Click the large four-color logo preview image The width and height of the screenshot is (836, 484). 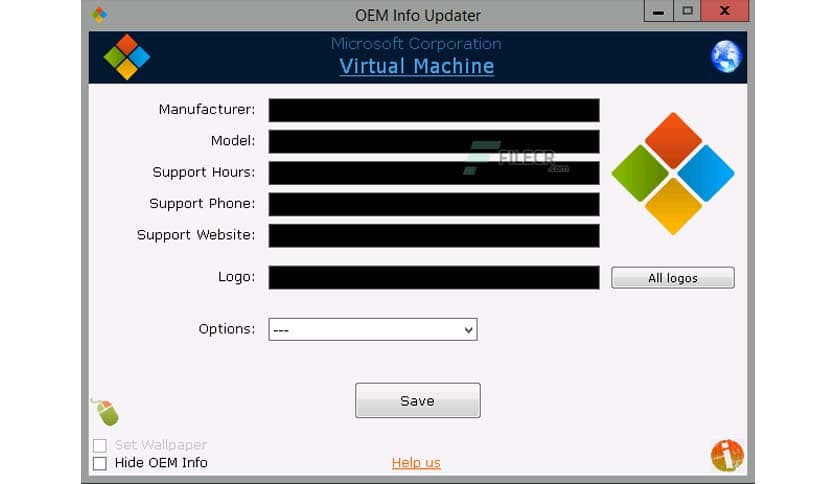click(673, 173)
